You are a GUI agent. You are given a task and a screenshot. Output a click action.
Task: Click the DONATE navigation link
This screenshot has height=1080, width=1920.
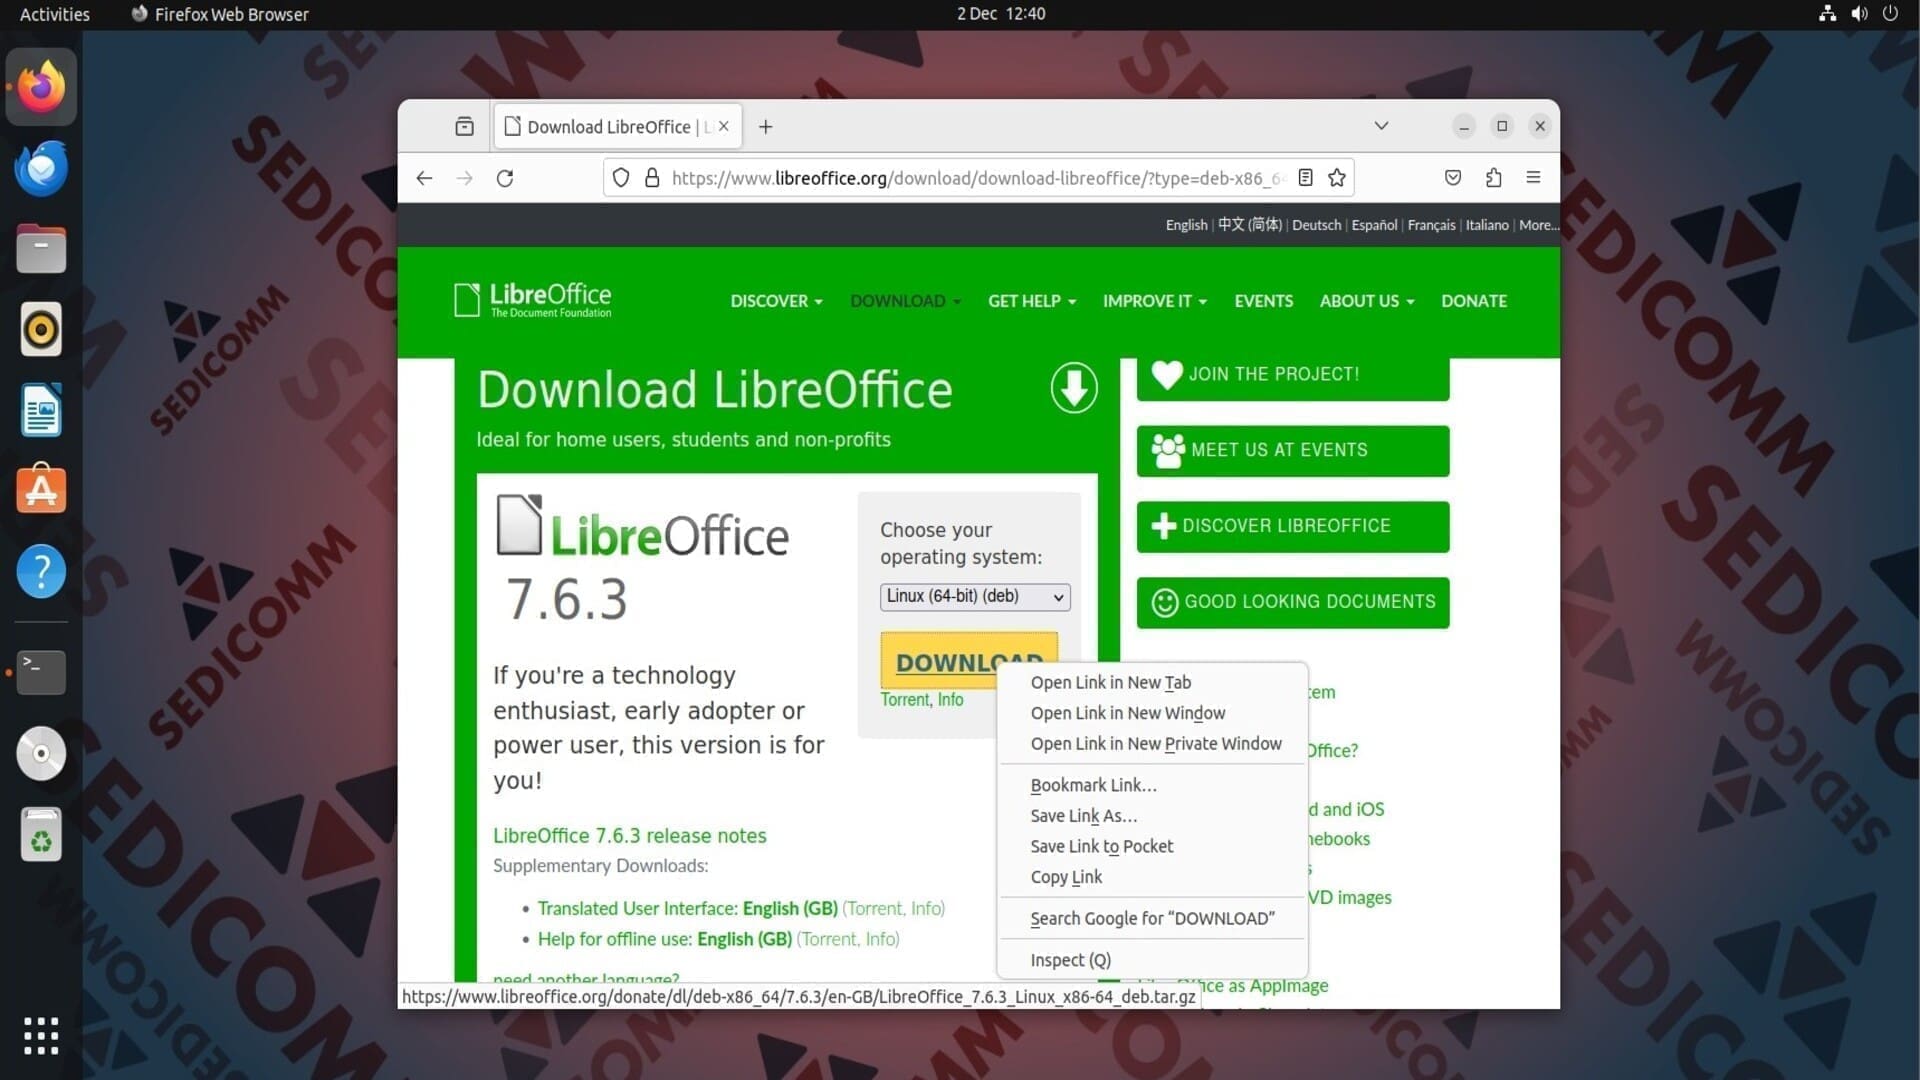pos(1473,301)
